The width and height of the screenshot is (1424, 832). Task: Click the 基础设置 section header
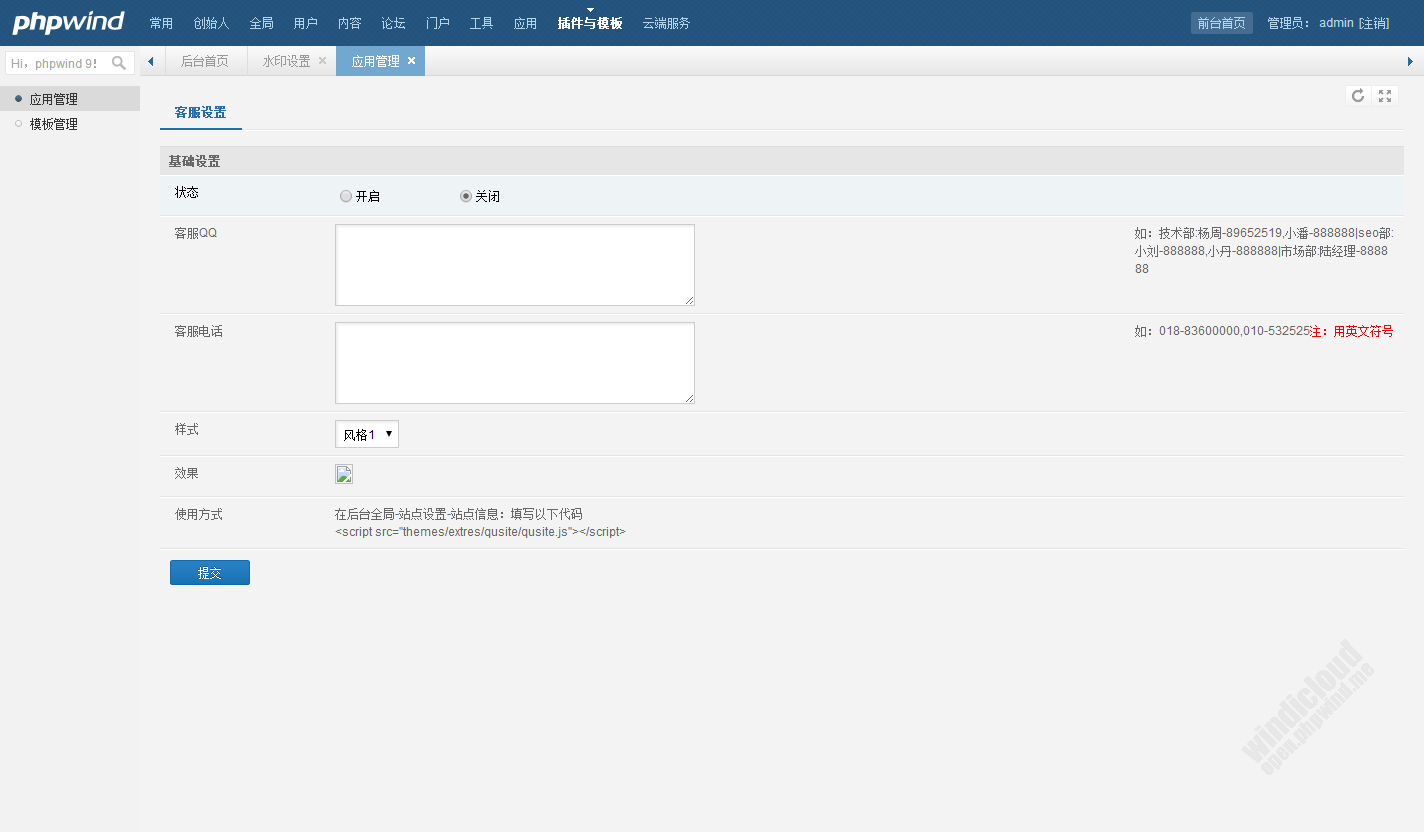pos(782,161)
